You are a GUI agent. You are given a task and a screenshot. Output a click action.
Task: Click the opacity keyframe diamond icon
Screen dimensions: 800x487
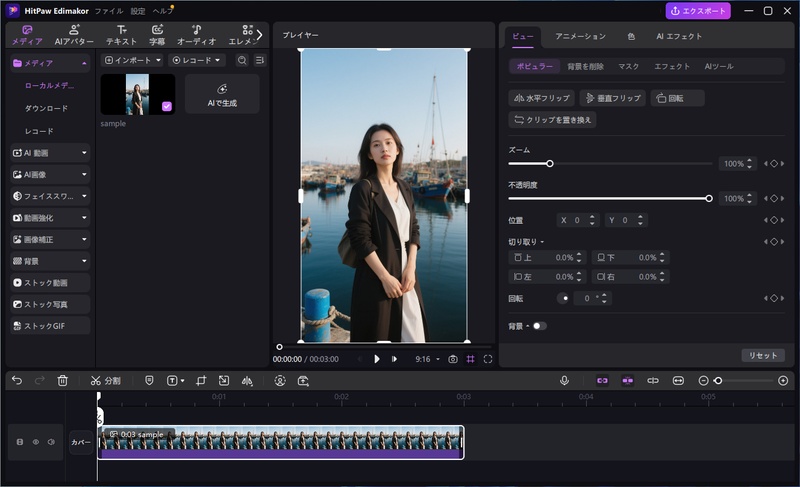[774, 198]
